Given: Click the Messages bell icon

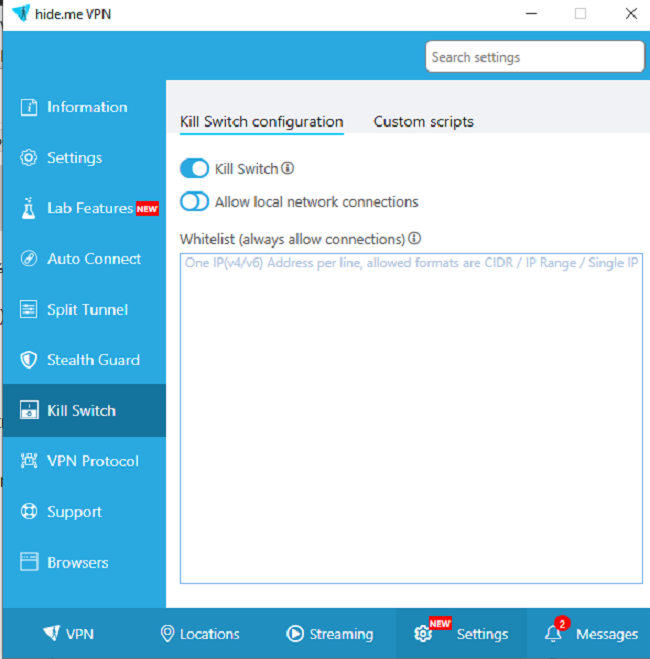Looking at the screenshot, I should (x=553, y=633).
